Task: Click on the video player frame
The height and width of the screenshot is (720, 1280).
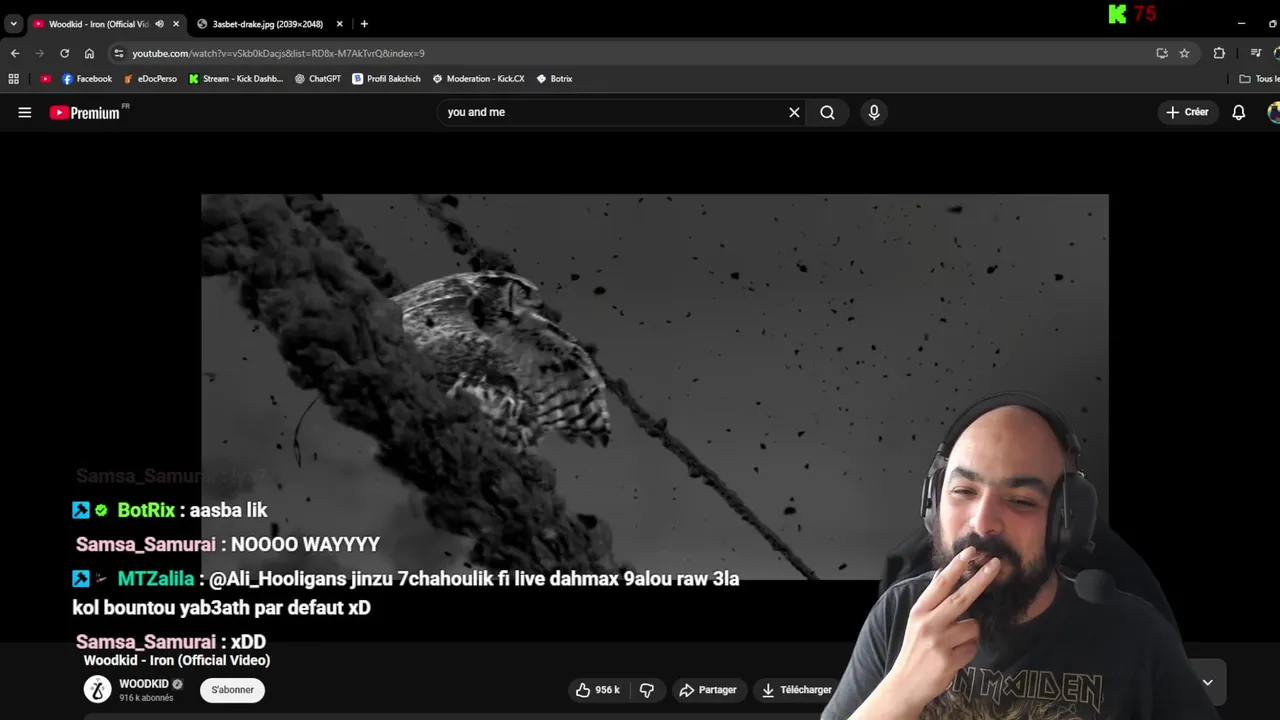Action: point(654,387)
